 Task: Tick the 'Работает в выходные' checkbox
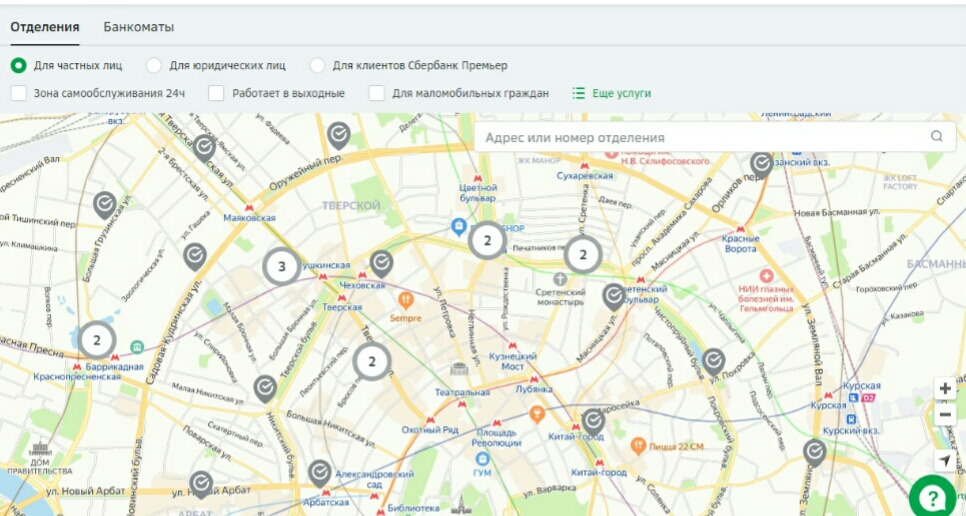216,93
